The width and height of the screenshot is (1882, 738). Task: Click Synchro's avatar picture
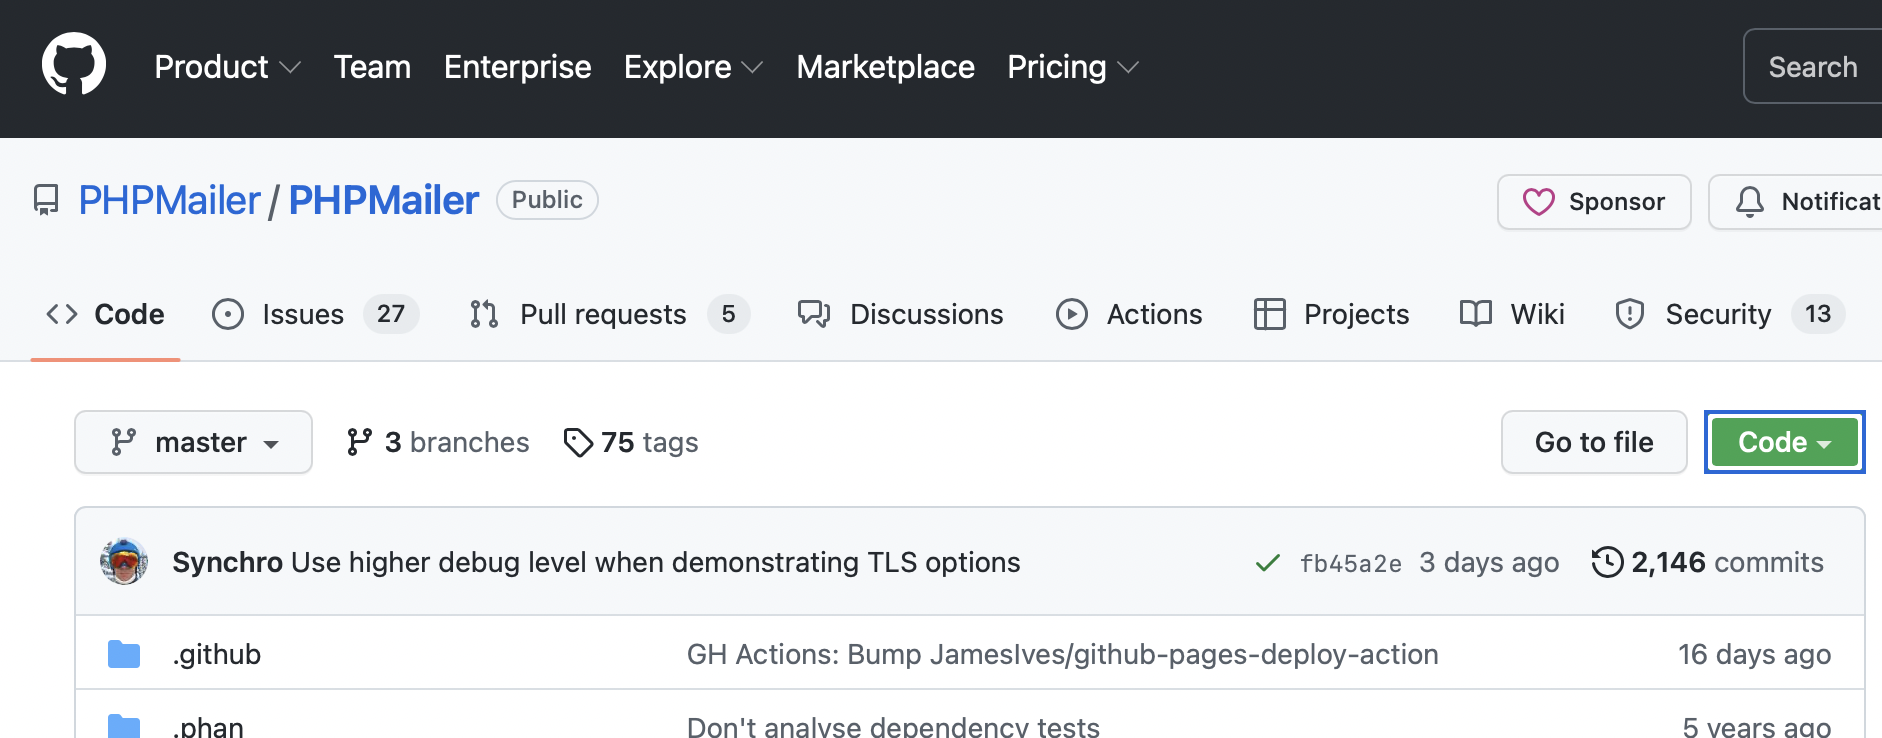(x=124, y=562)
